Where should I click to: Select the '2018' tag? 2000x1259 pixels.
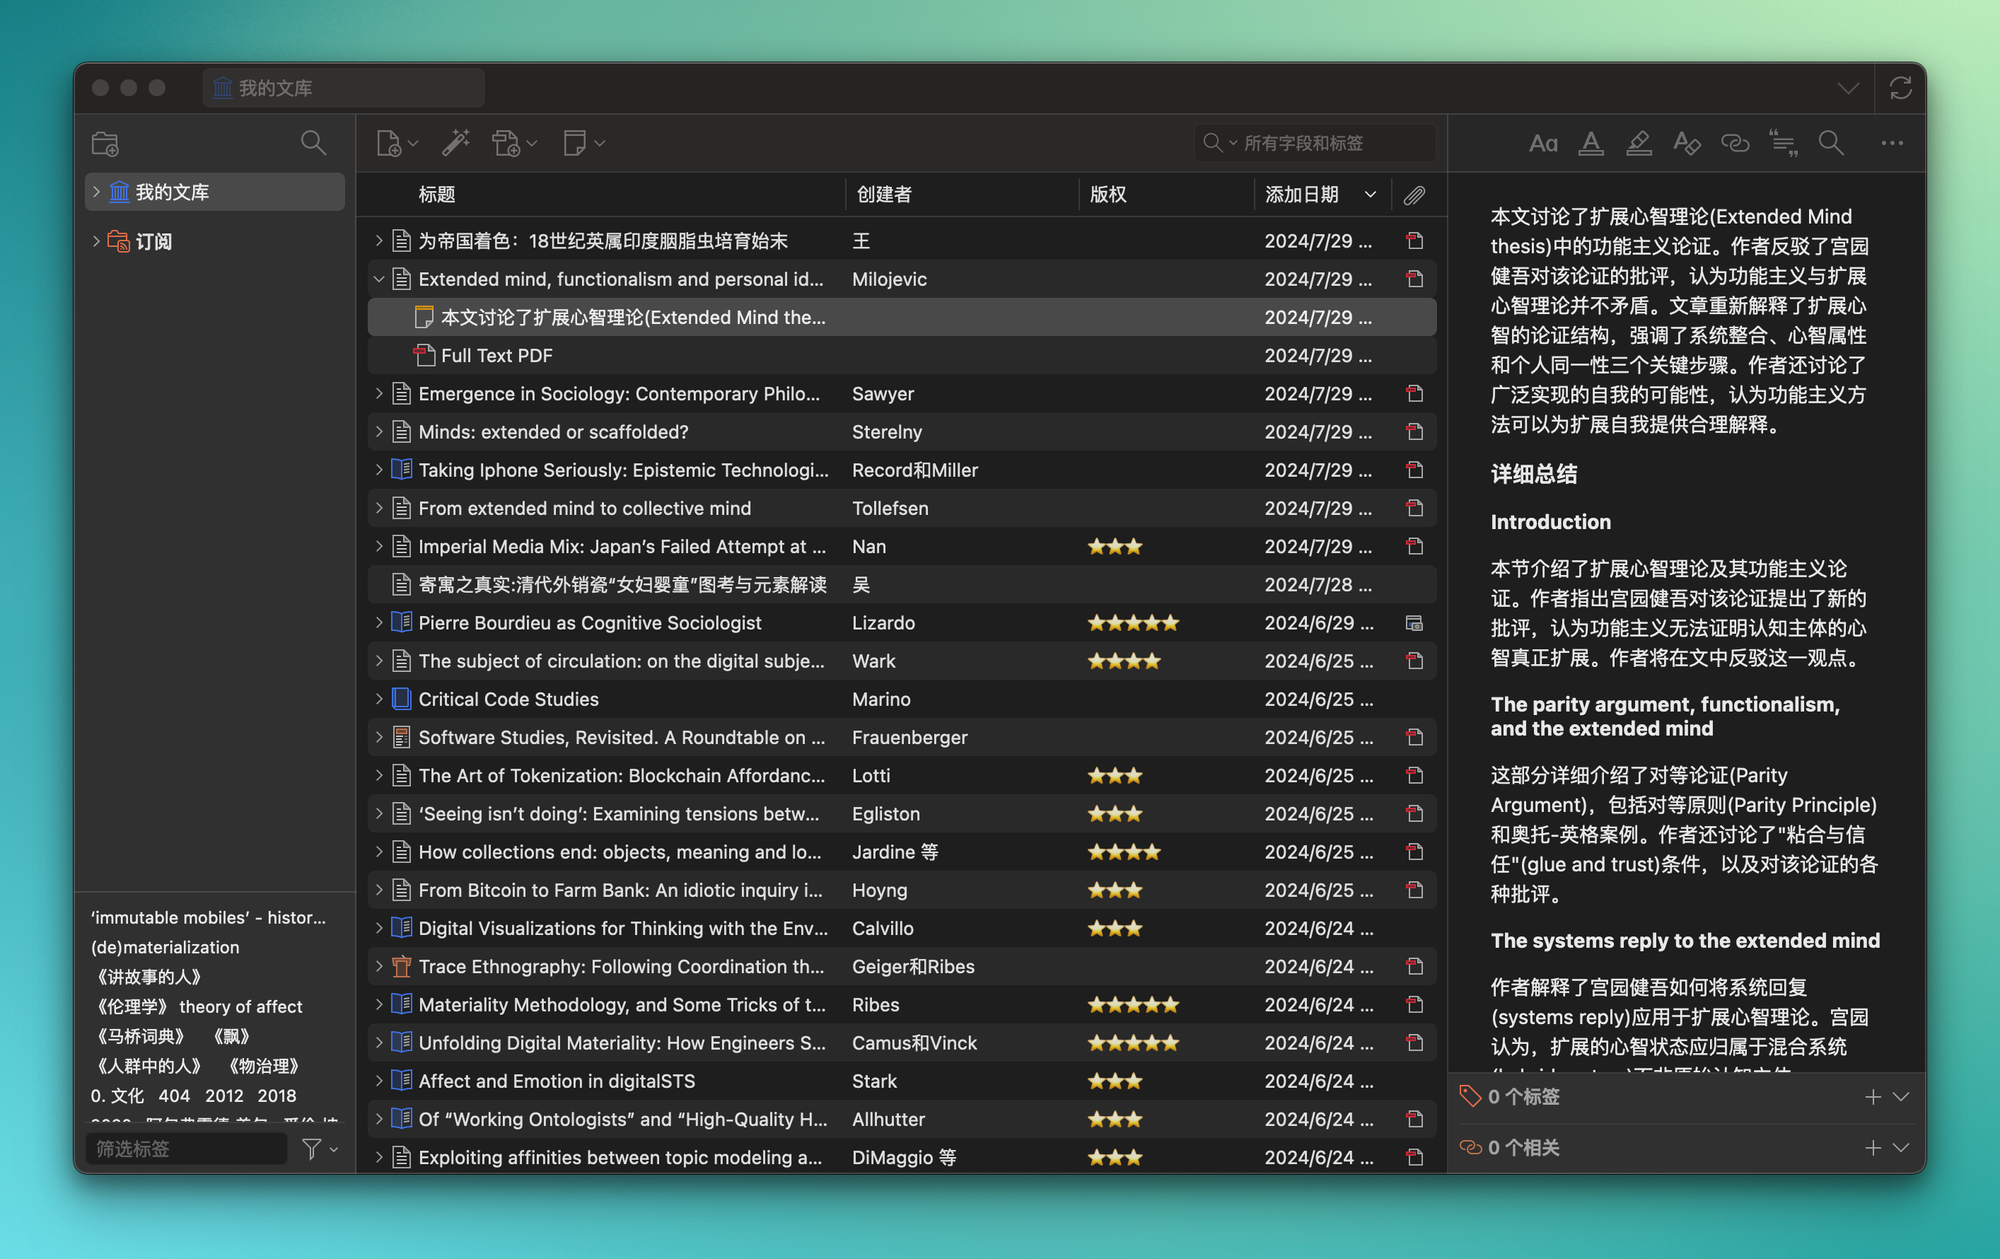277,1096
